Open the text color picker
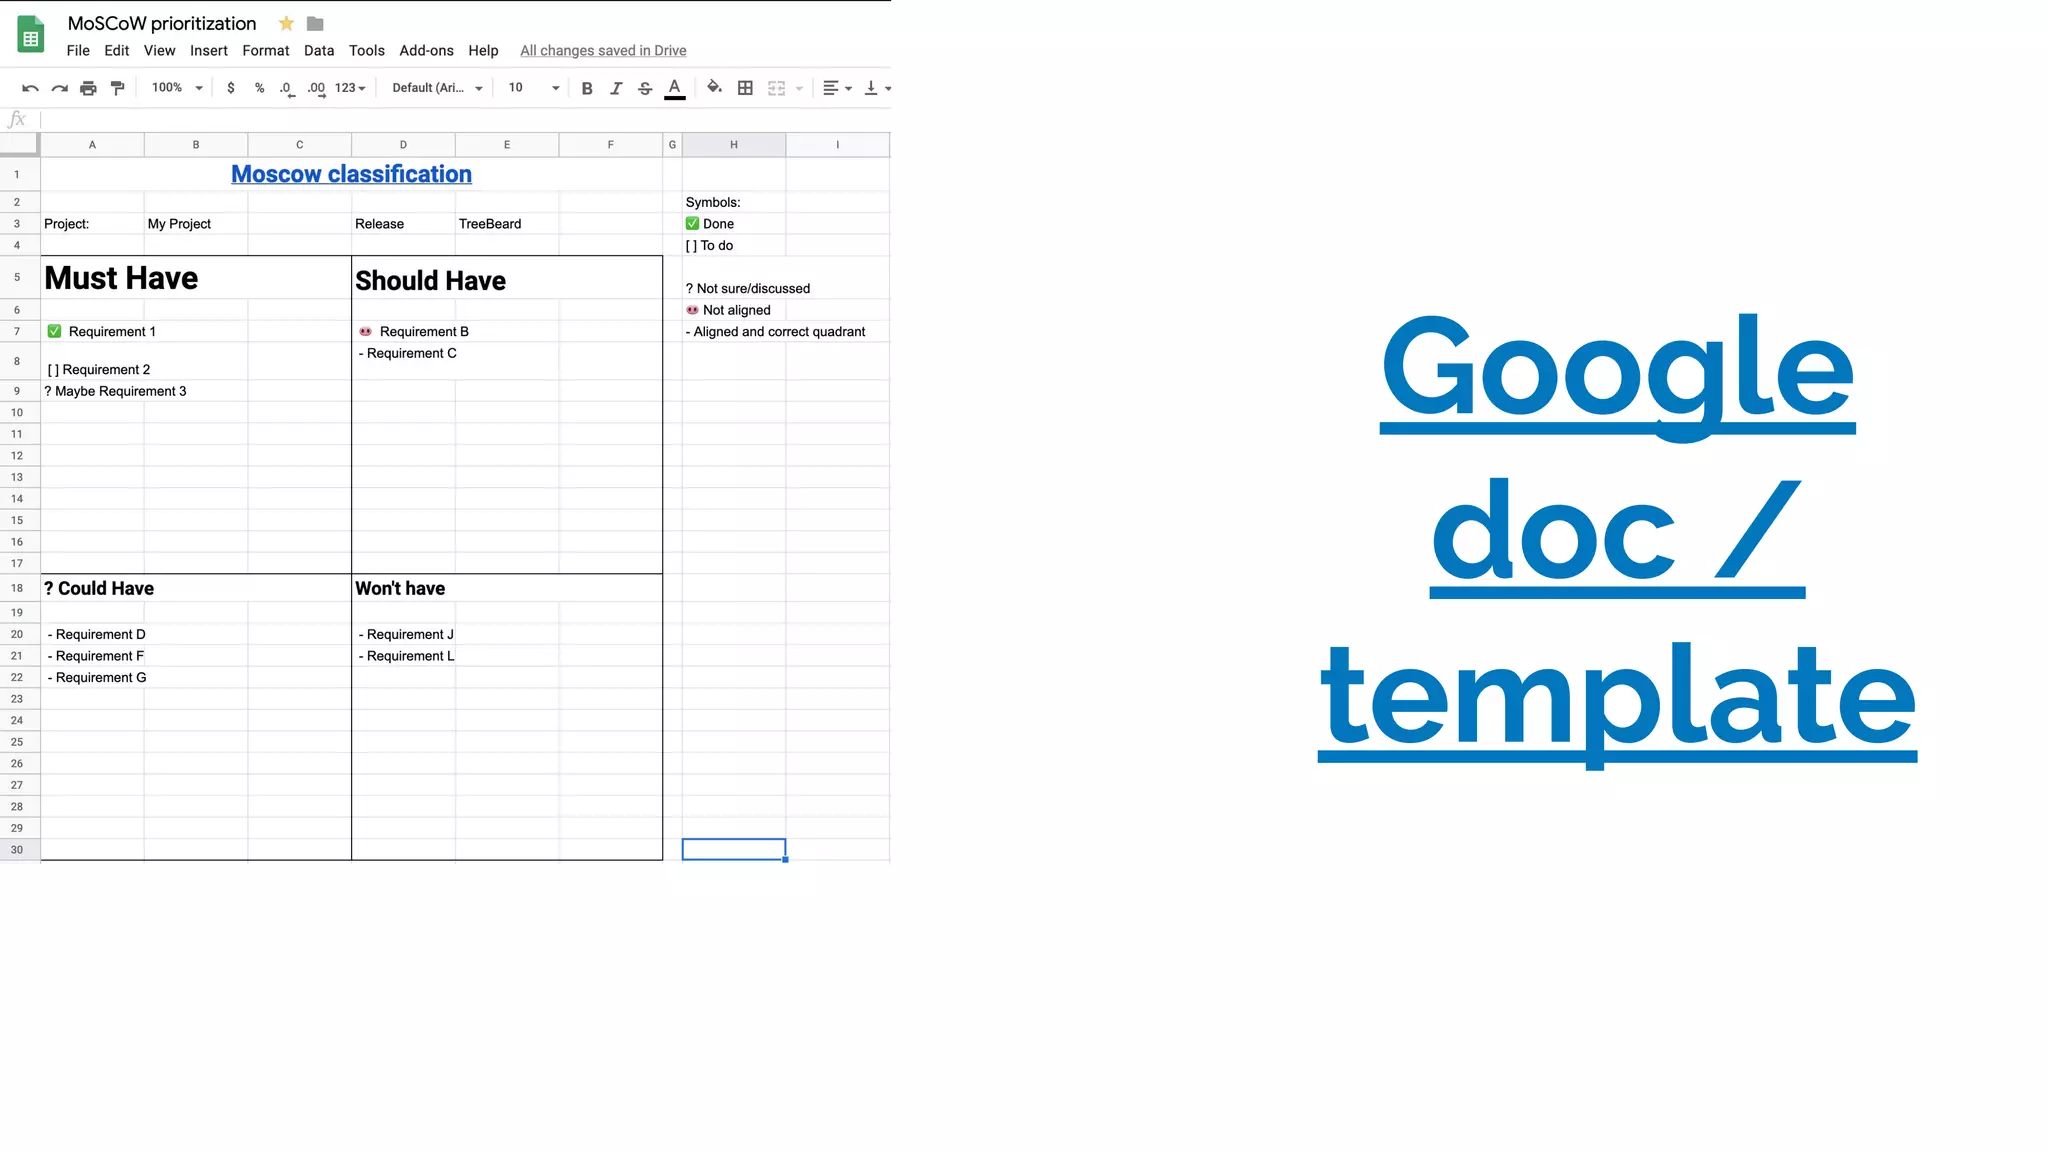The image size is (2048, 1152). point(675,88)
